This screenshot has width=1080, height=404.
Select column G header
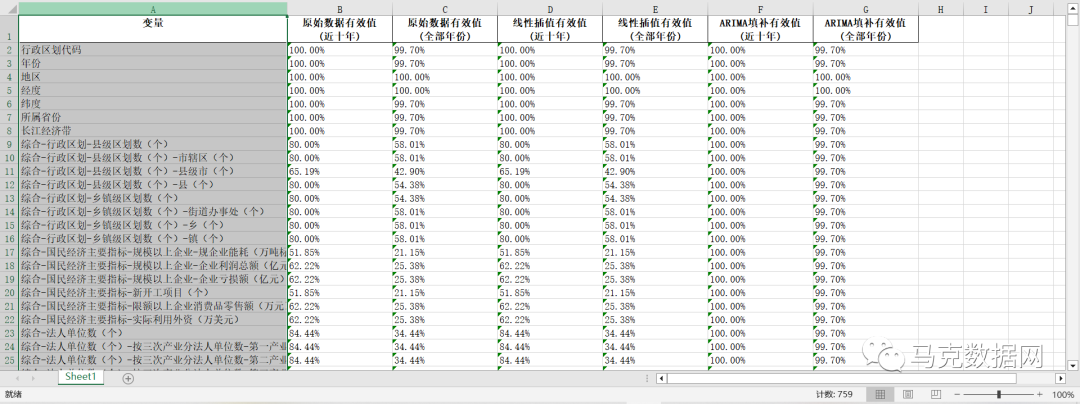(x=865, y=8)
